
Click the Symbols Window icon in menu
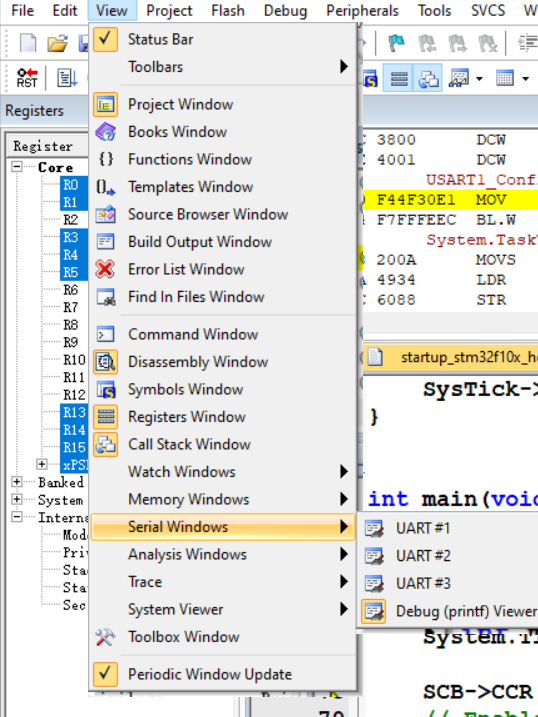[x=106, y=390]
